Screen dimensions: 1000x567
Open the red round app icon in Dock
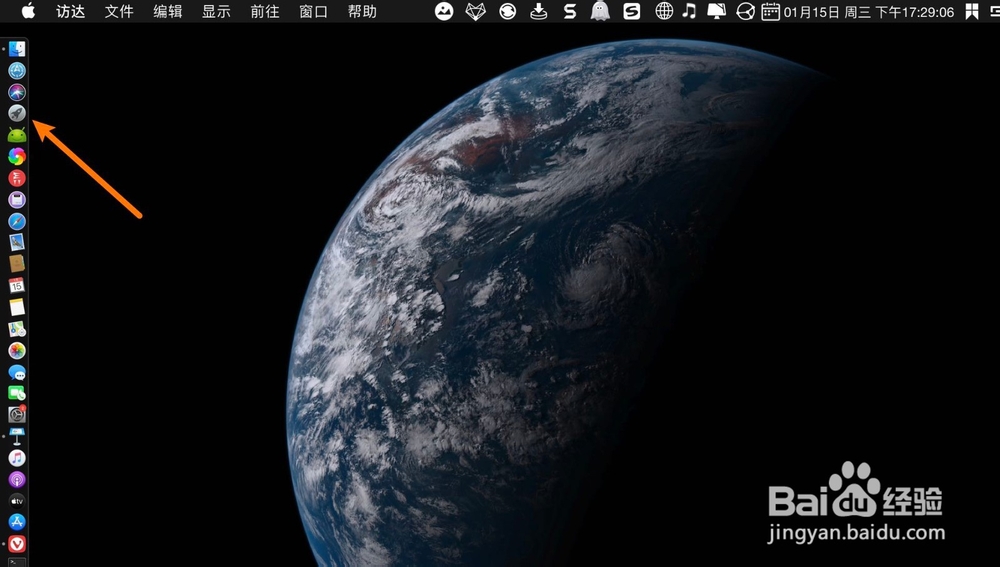coord(17,178)
